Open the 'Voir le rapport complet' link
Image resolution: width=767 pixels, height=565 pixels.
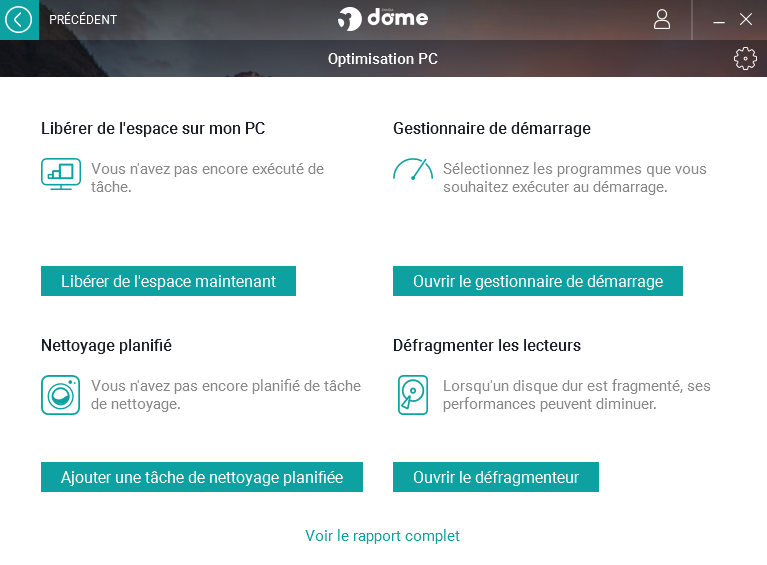click(x=383, y=536)
